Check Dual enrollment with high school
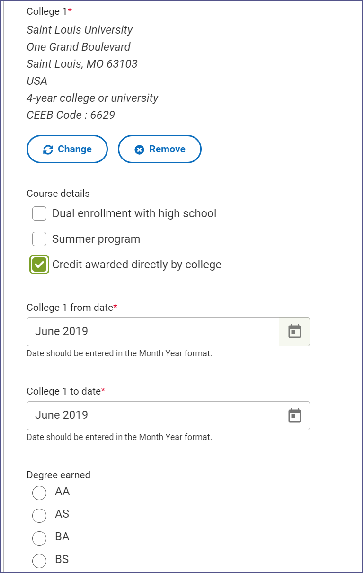 tap(39, 213)
